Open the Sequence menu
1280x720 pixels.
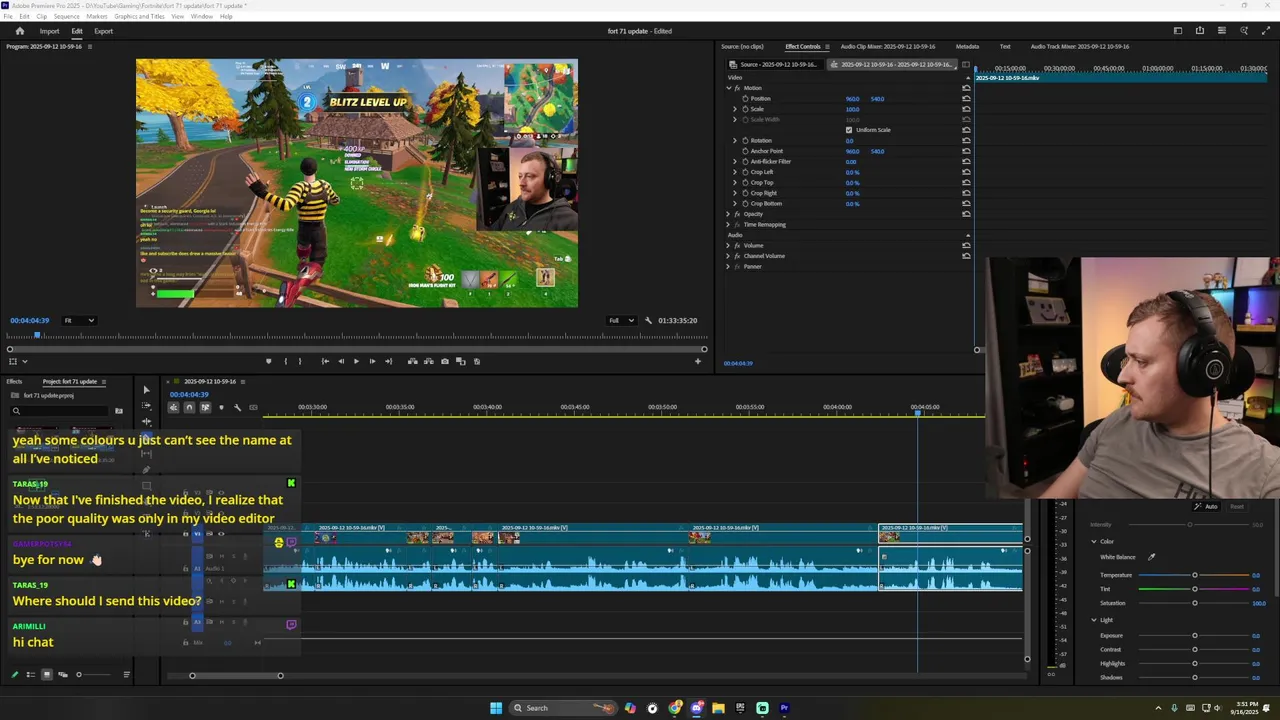pos(66,16)
